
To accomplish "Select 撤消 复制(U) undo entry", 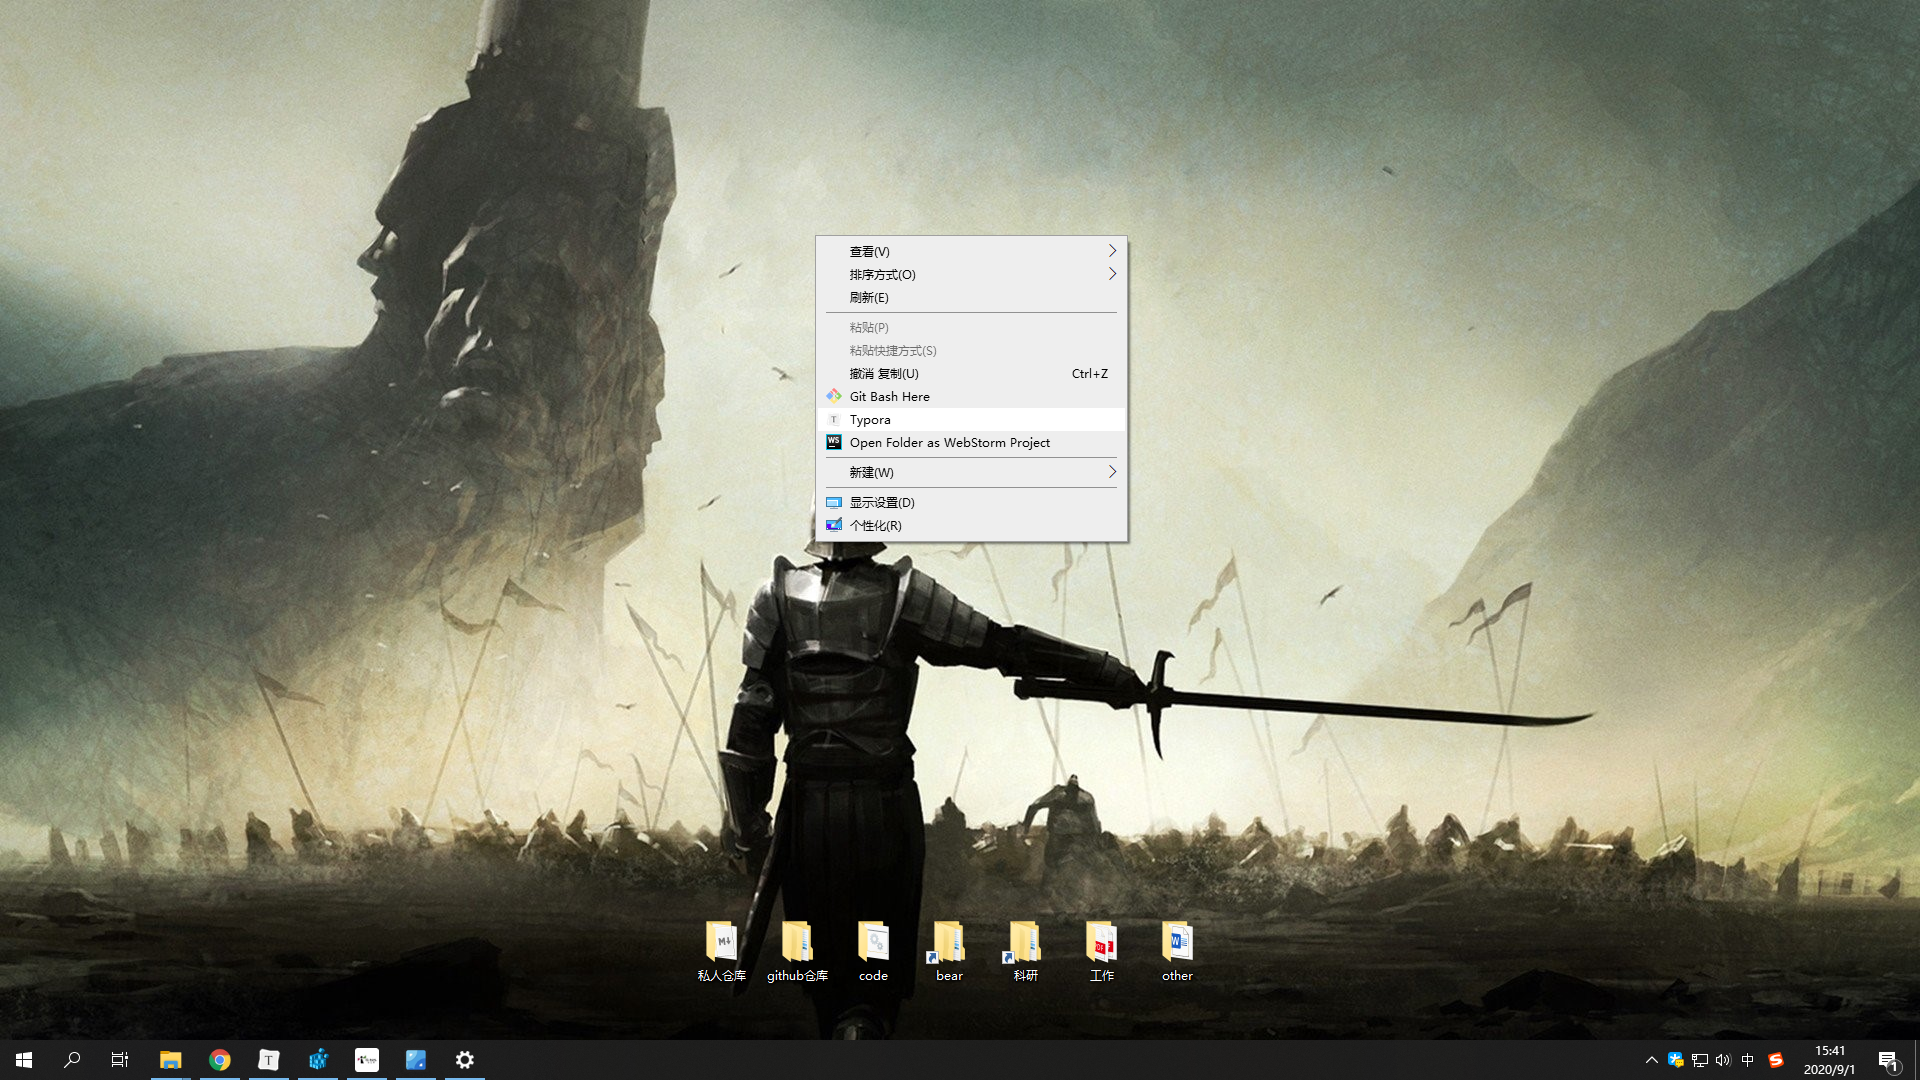I will click(x=884, y=374).
